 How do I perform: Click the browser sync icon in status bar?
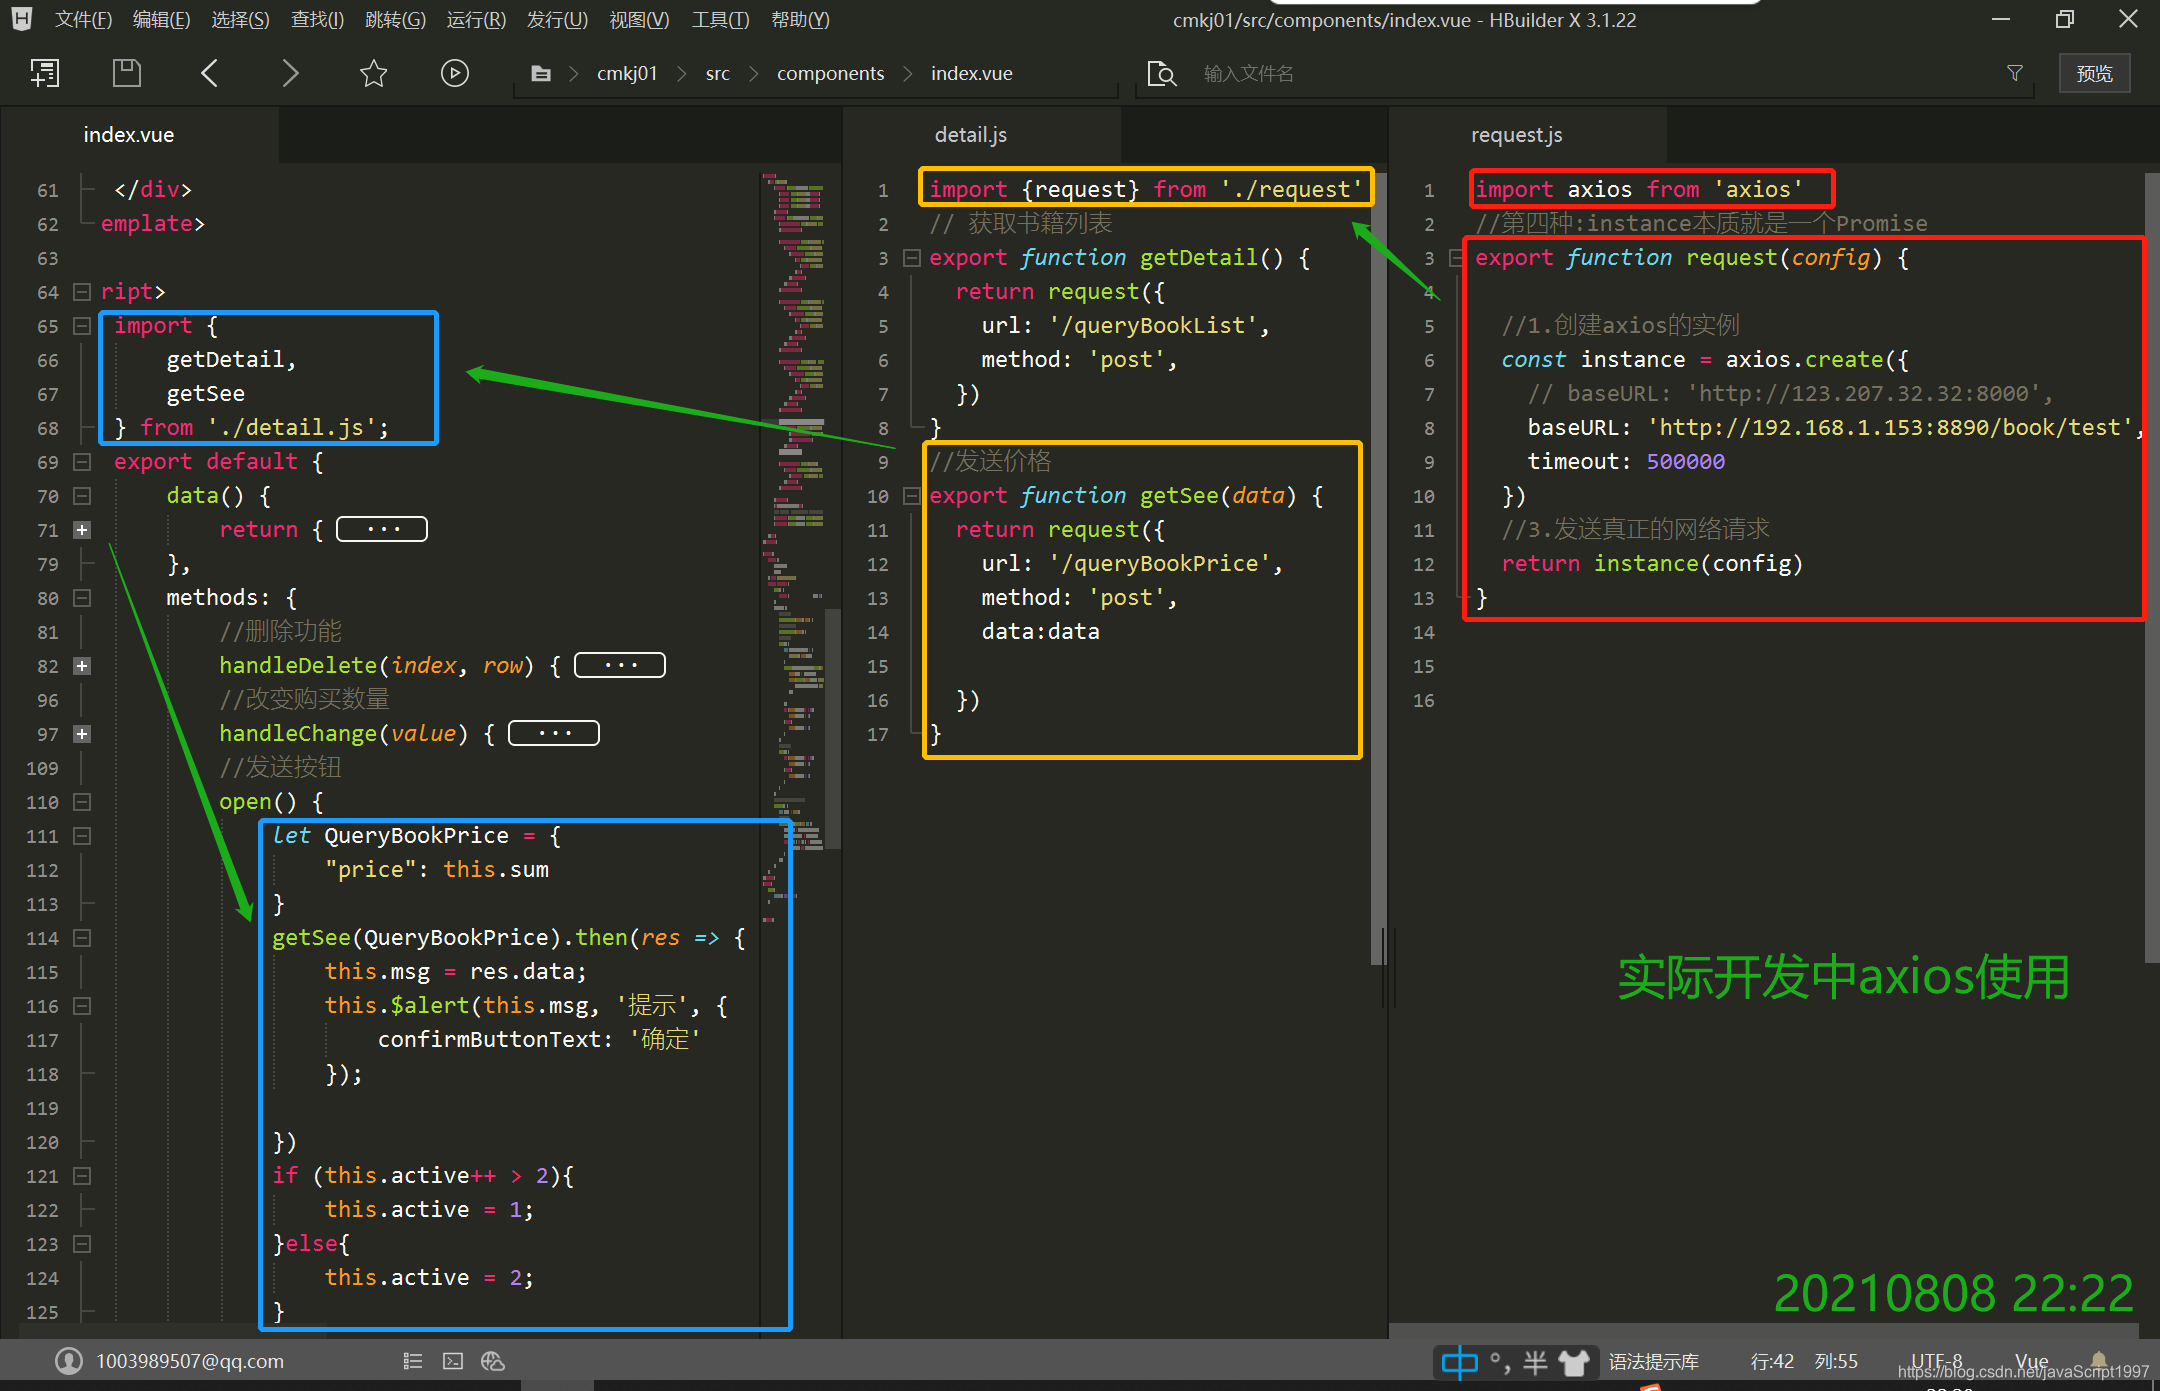493,1361
